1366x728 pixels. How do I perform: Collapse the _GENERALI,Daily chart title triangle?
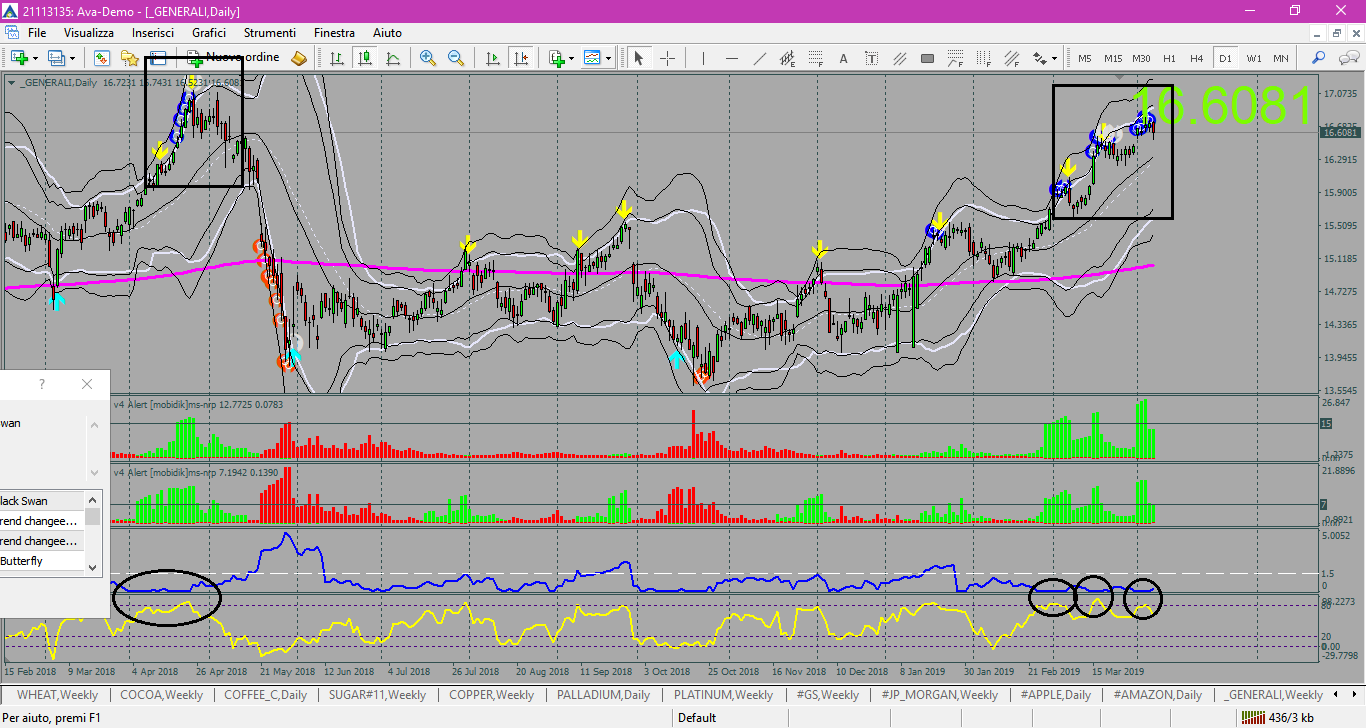point(12,82)
